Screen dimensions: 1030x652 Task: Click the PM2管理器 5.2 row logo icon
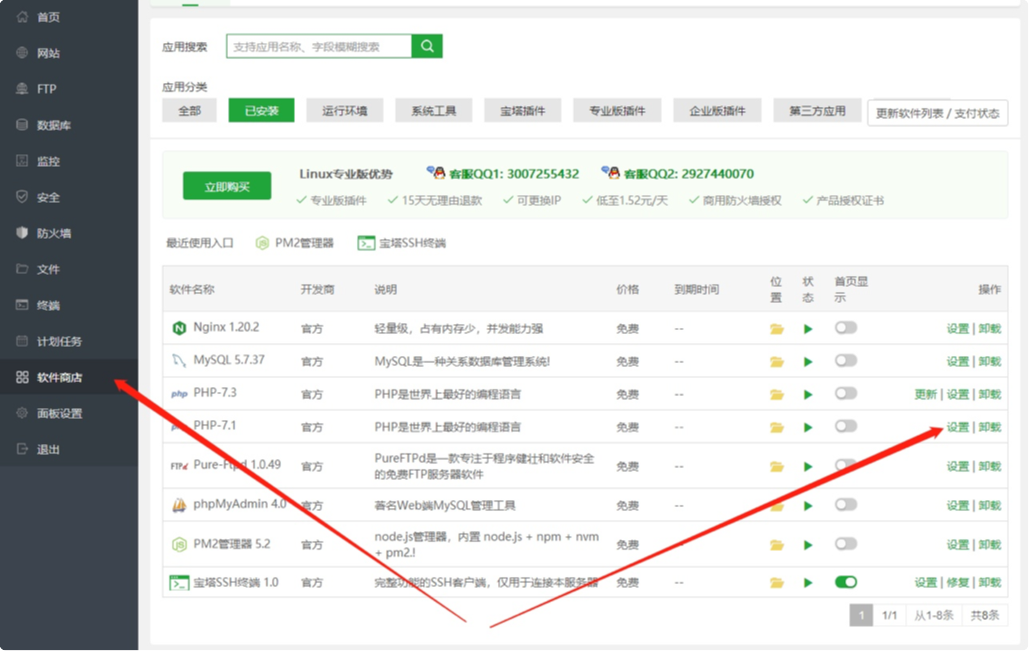[179, 544]
